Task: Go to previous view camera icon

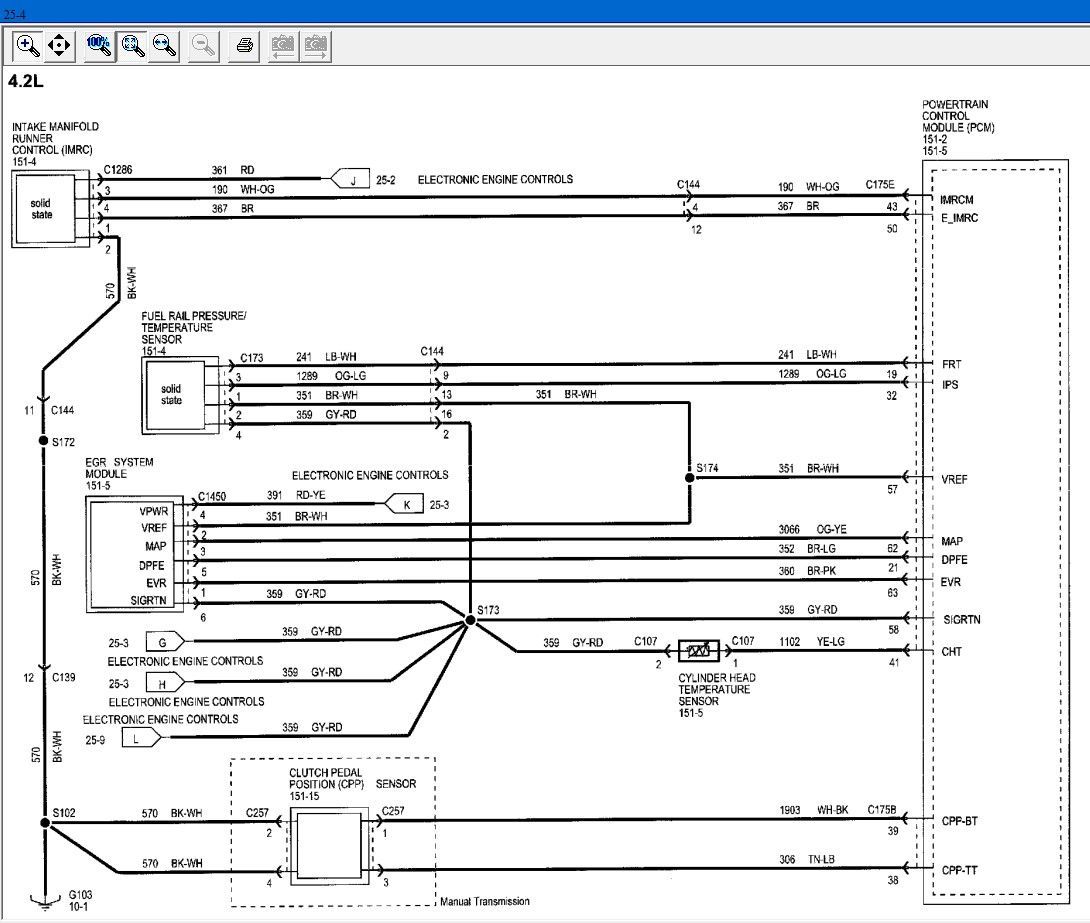Action: (284, 45)
